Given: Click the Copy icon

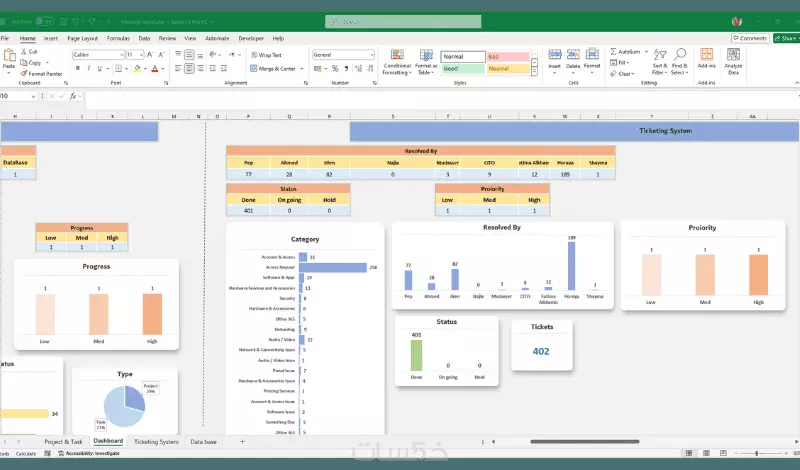Looking at the screenshot, I should (x=23, y=63).
